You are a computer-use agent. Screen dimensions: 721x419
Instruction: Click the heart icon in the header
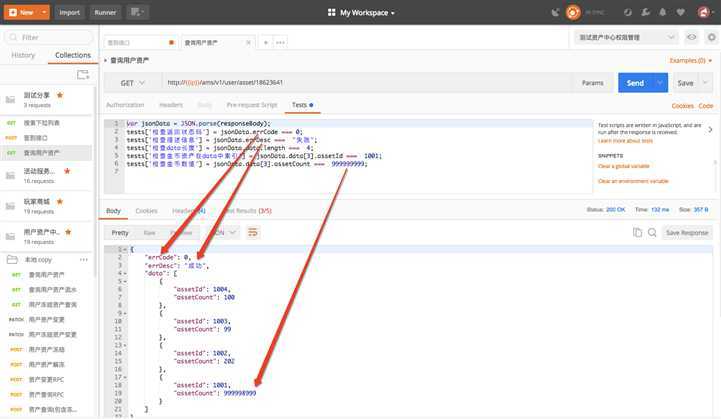click(681, 12)
